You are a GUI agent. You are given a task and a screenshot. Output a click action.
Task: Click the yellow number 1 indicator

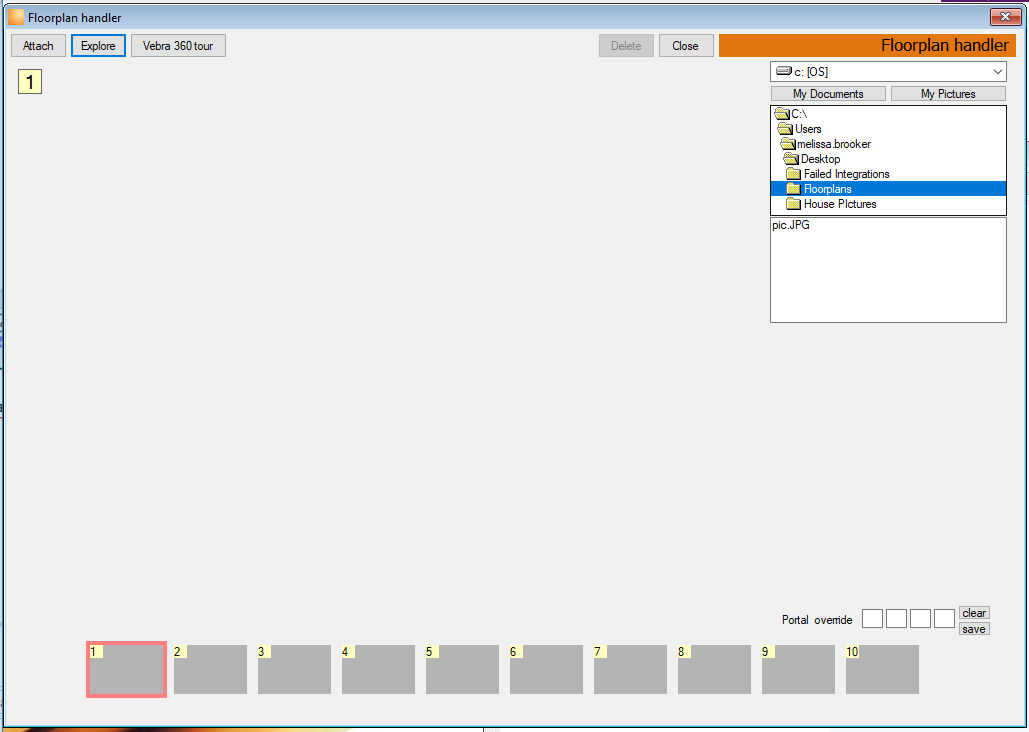[x=30, y=81]
